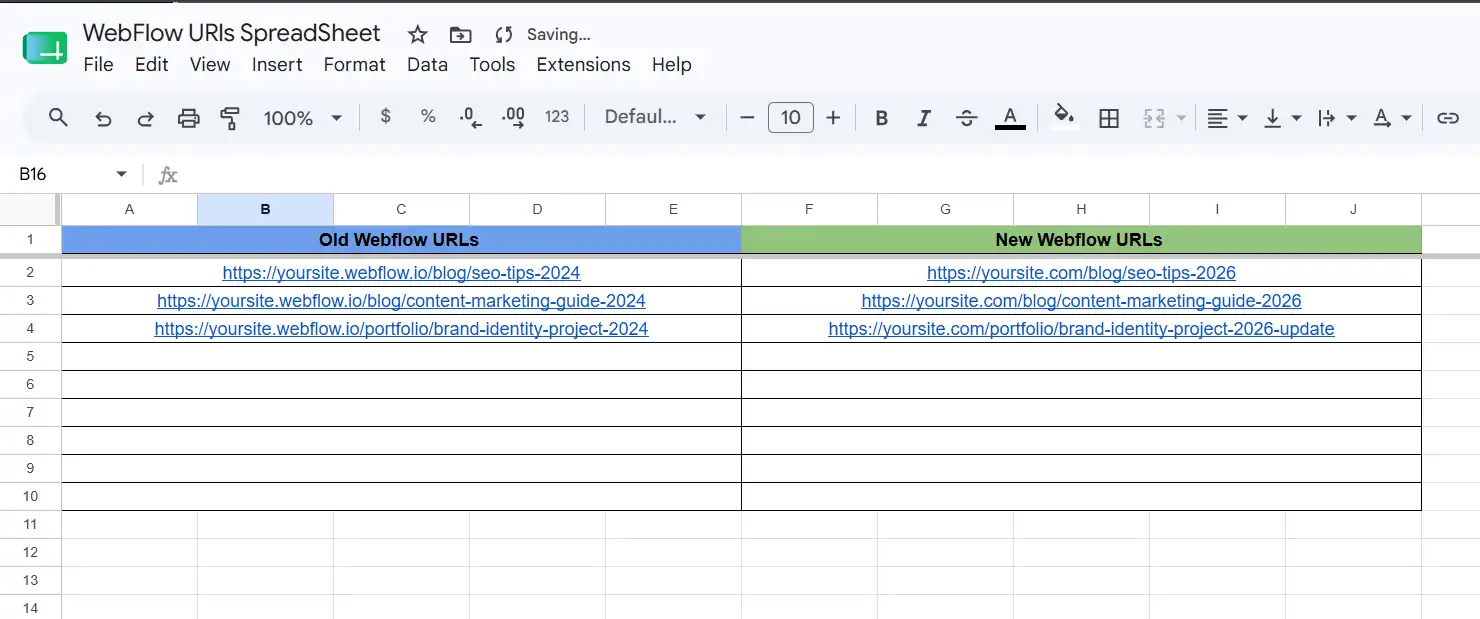Toggle strikethrough formatting
The height and width of the screenshot is (619, 1480).
pos(966,118)
